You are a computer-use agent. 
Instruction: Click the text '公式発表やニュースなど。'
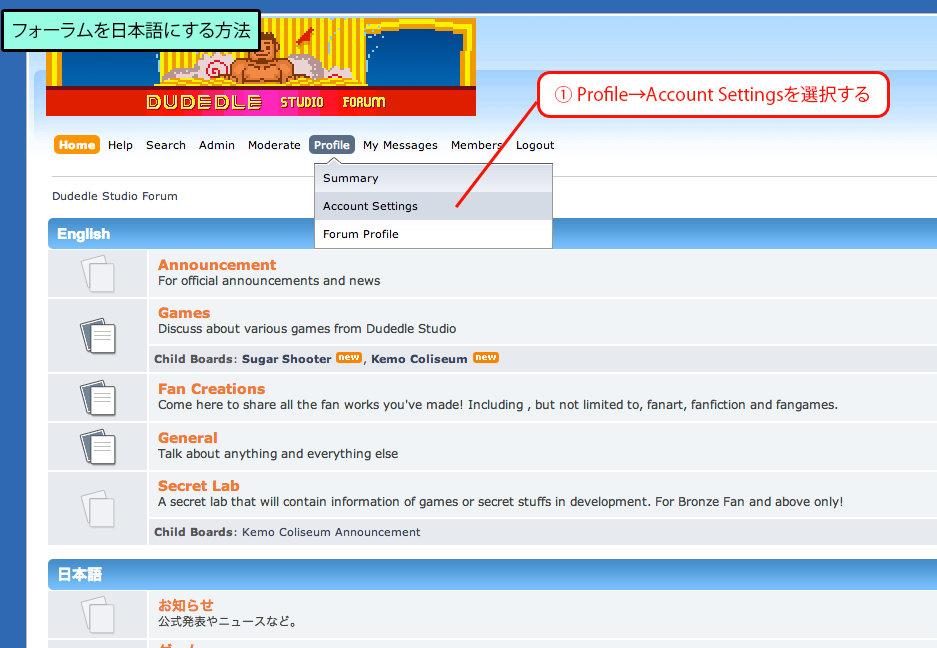coord(228,622)
